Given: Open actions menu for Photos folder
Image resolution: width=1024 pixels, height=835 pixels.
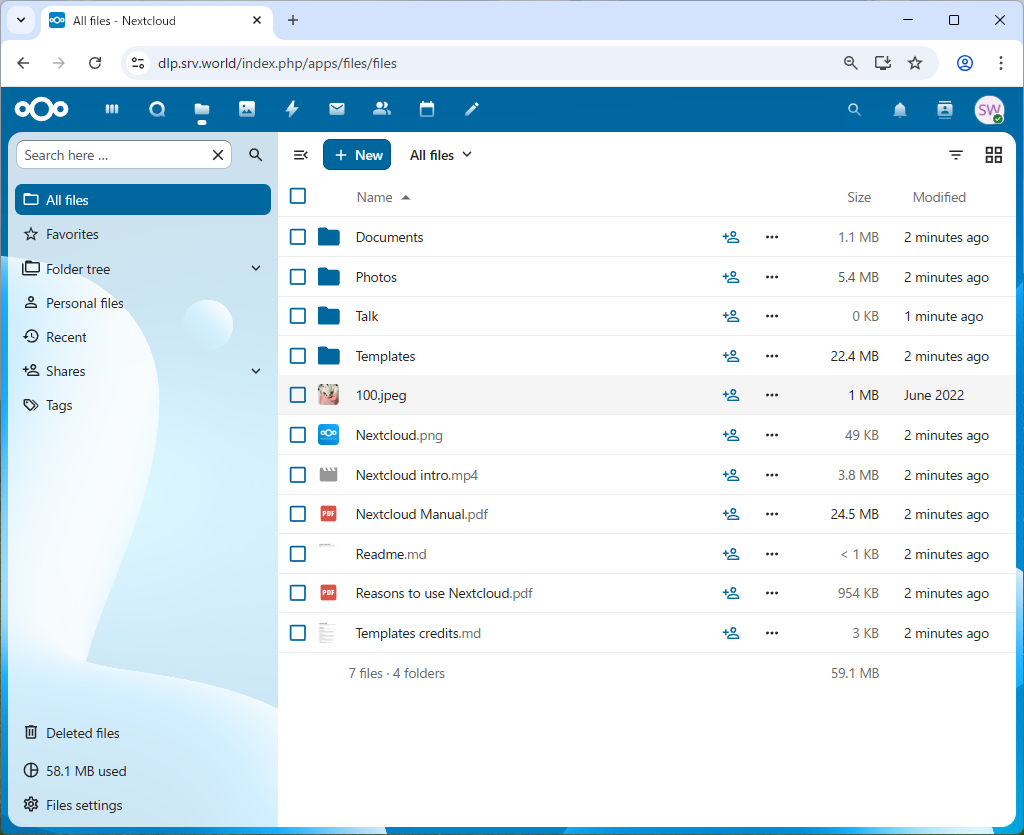Looking at the screenshot, I should tap(772, 277).
